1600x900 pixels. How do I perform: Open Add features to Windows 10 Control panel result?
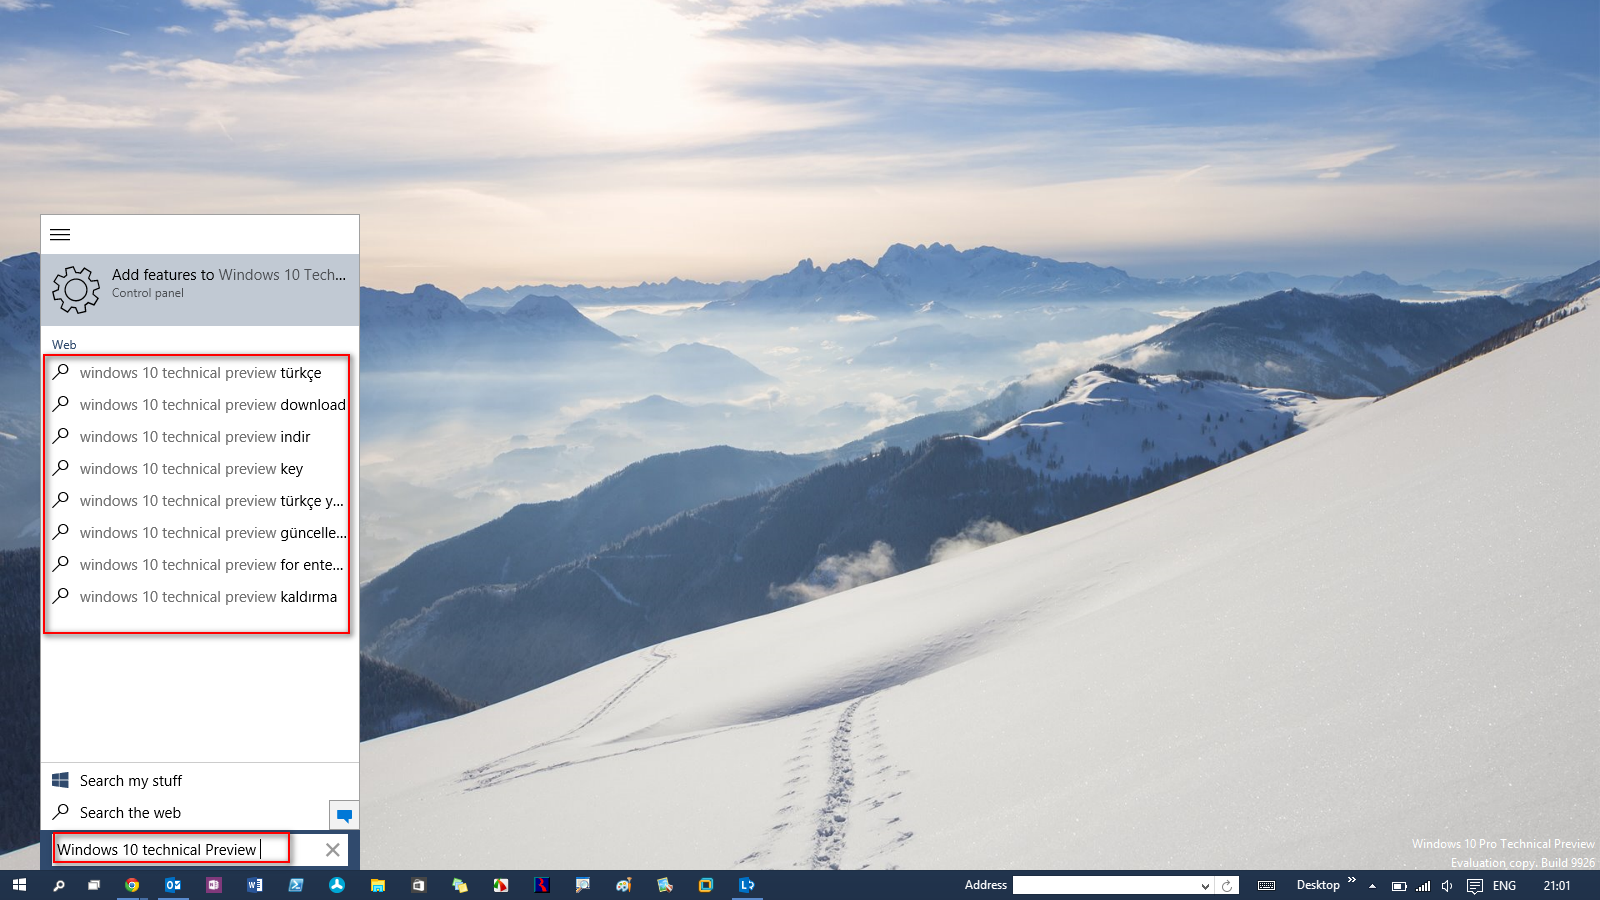pos(200,290)
